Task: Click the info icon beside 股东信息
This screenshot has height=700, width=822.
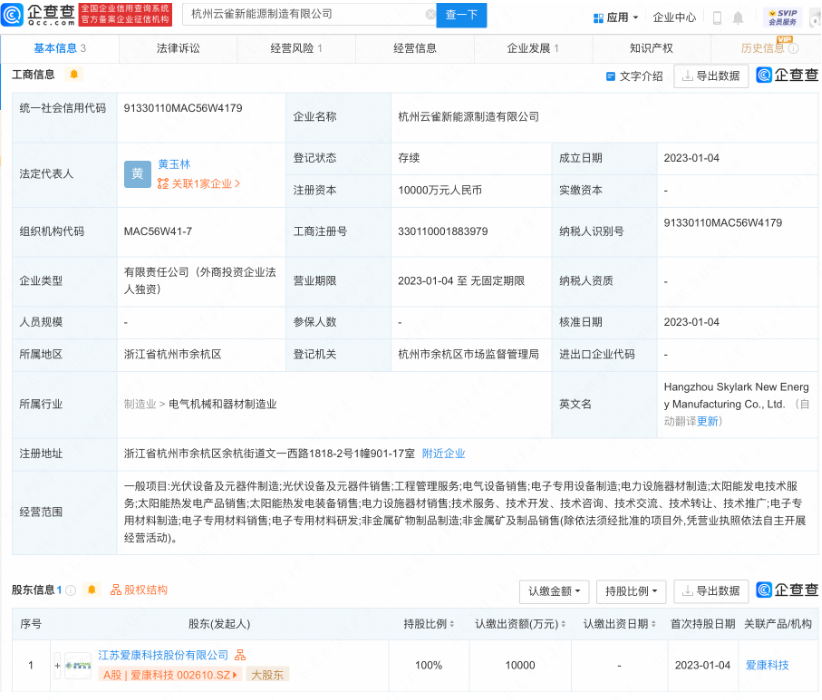Action: click(x=69, y=590)
